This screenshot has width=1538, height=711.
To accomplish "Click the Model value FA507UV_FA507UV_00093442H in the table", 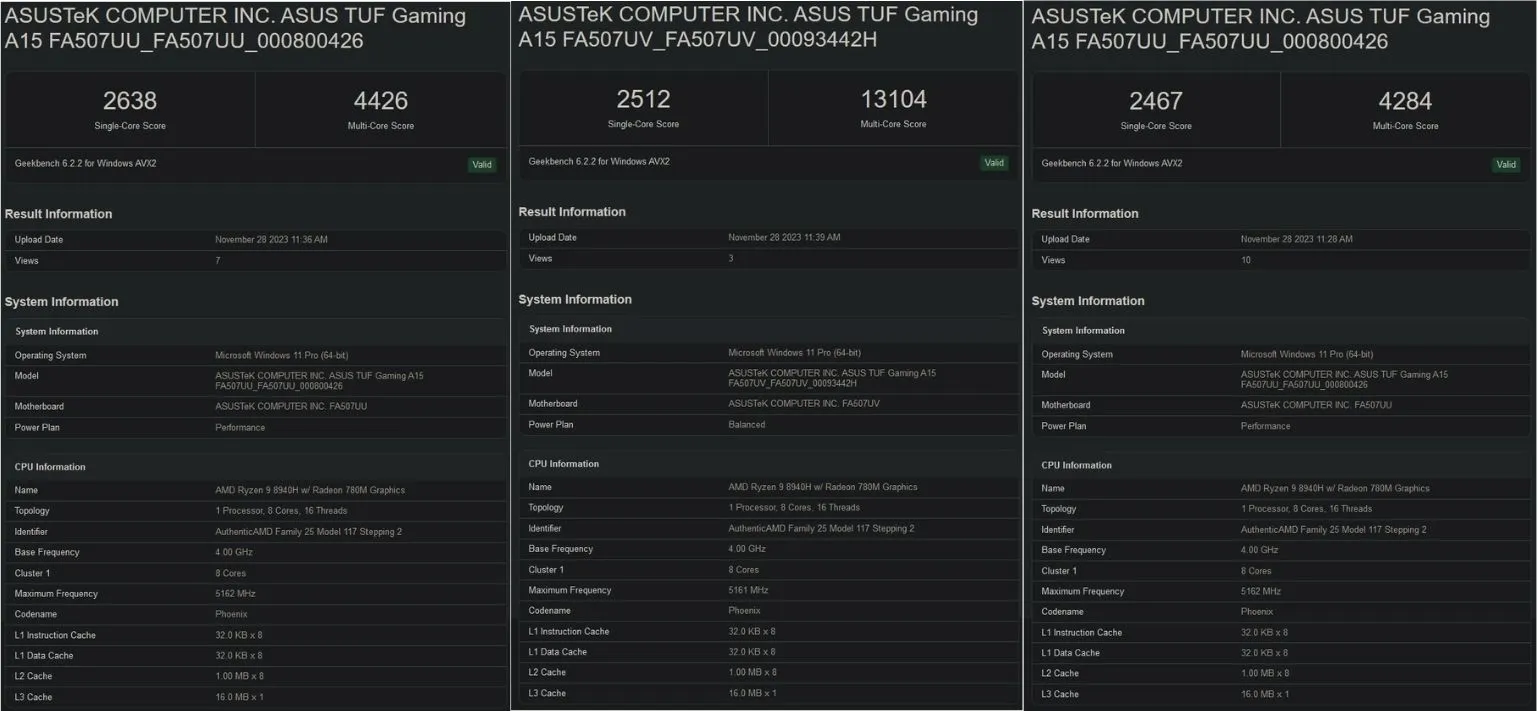I will (x=832, y=378).
